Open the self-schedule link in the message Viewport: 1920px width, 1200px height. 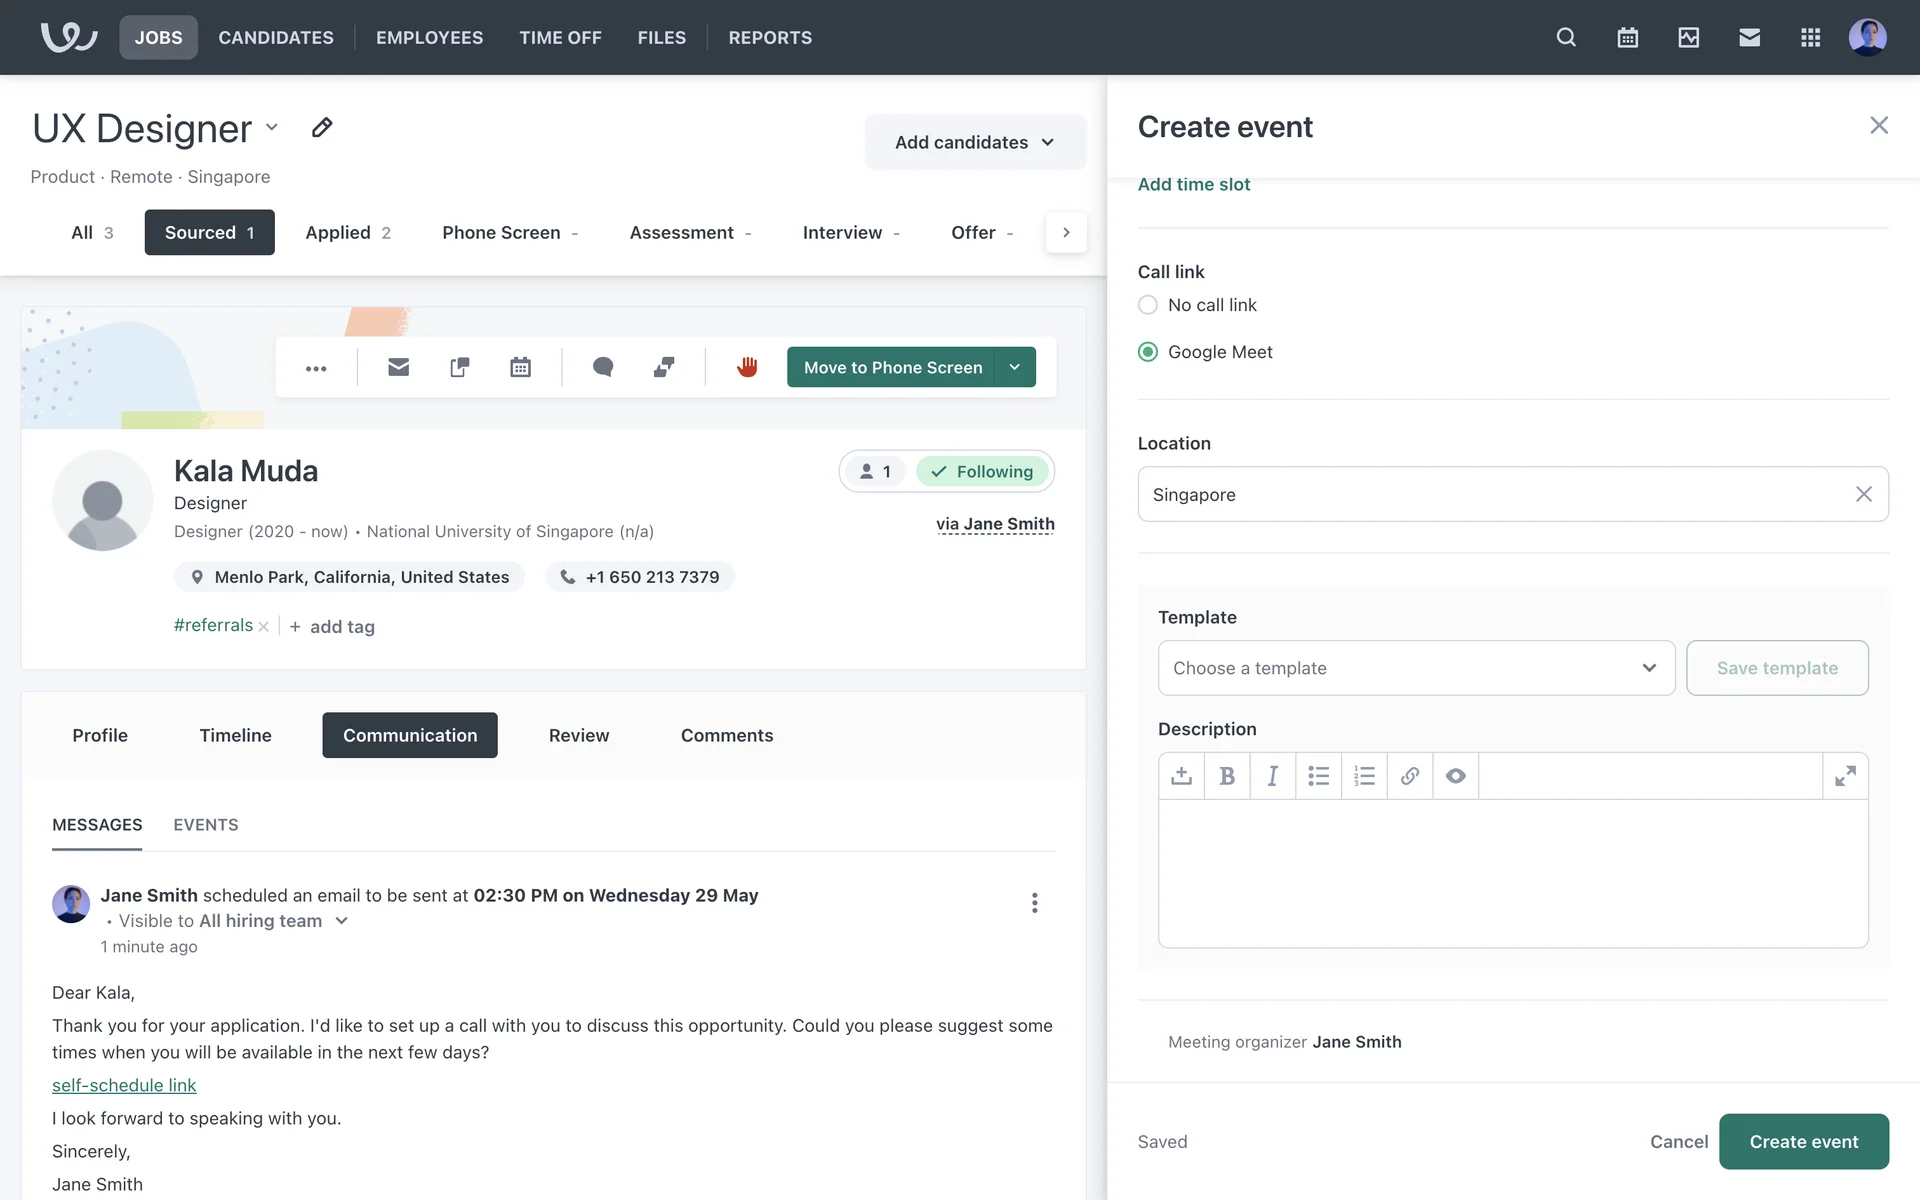[x=124, y=1085]
